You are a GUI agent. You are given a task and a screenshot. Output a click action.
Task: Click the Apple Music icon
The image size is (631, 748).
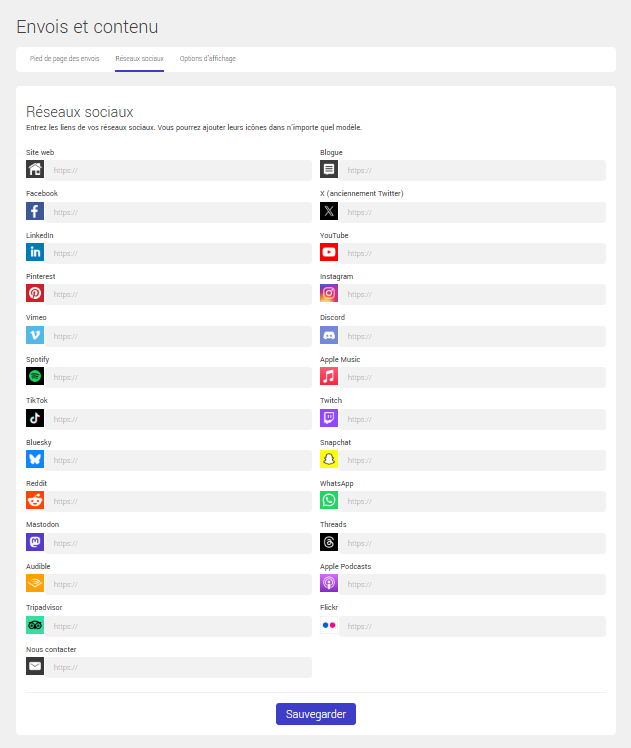pyautogui.click(x=329, y=376)
